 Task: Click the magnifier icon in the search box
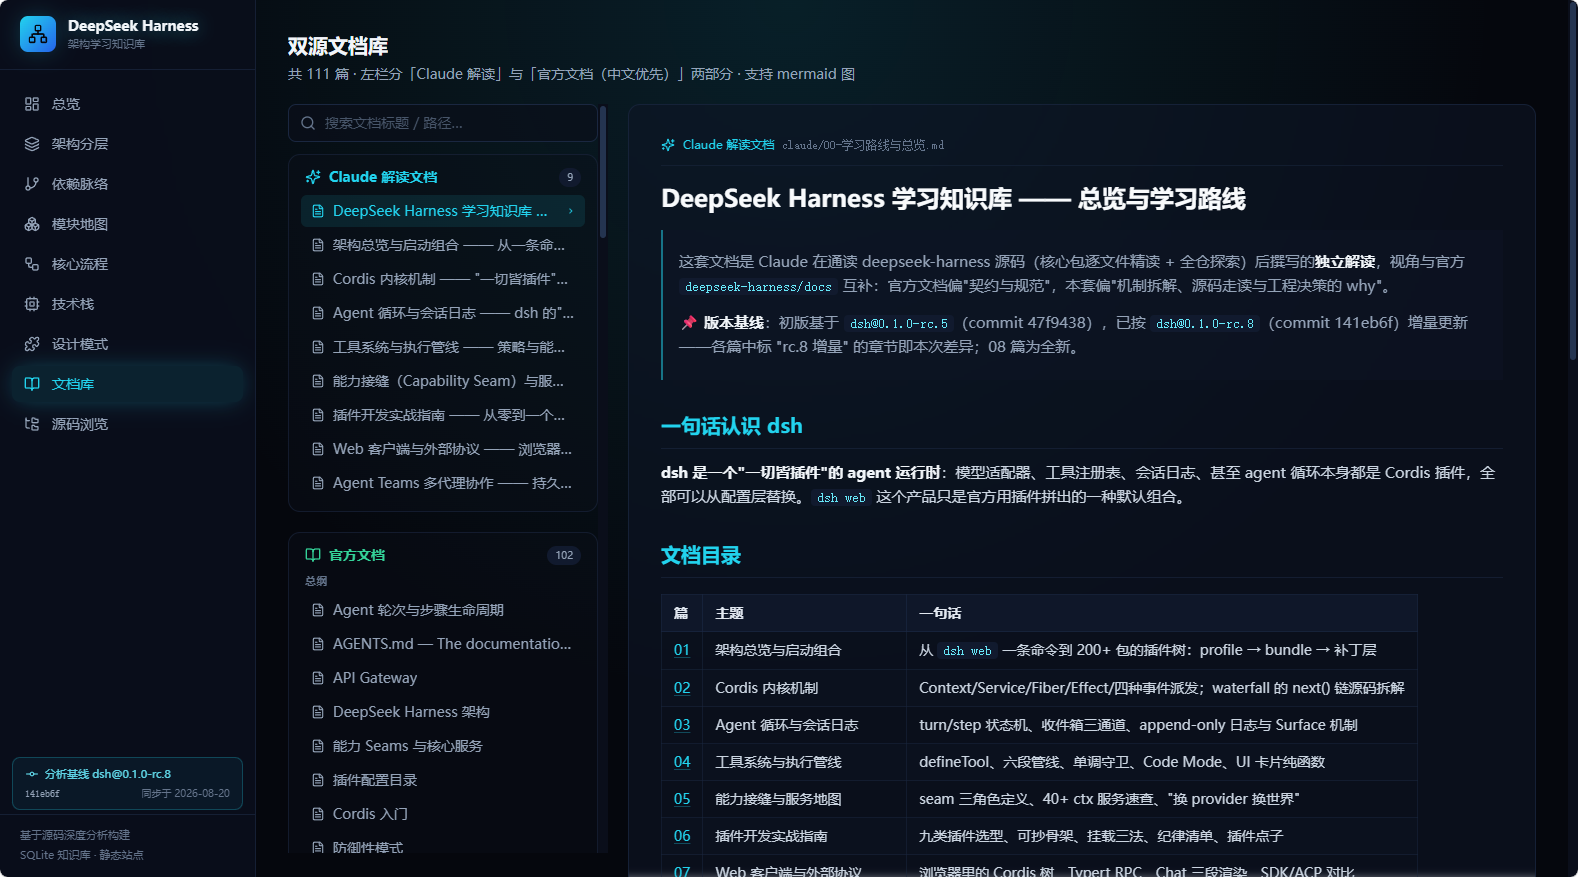308,123
